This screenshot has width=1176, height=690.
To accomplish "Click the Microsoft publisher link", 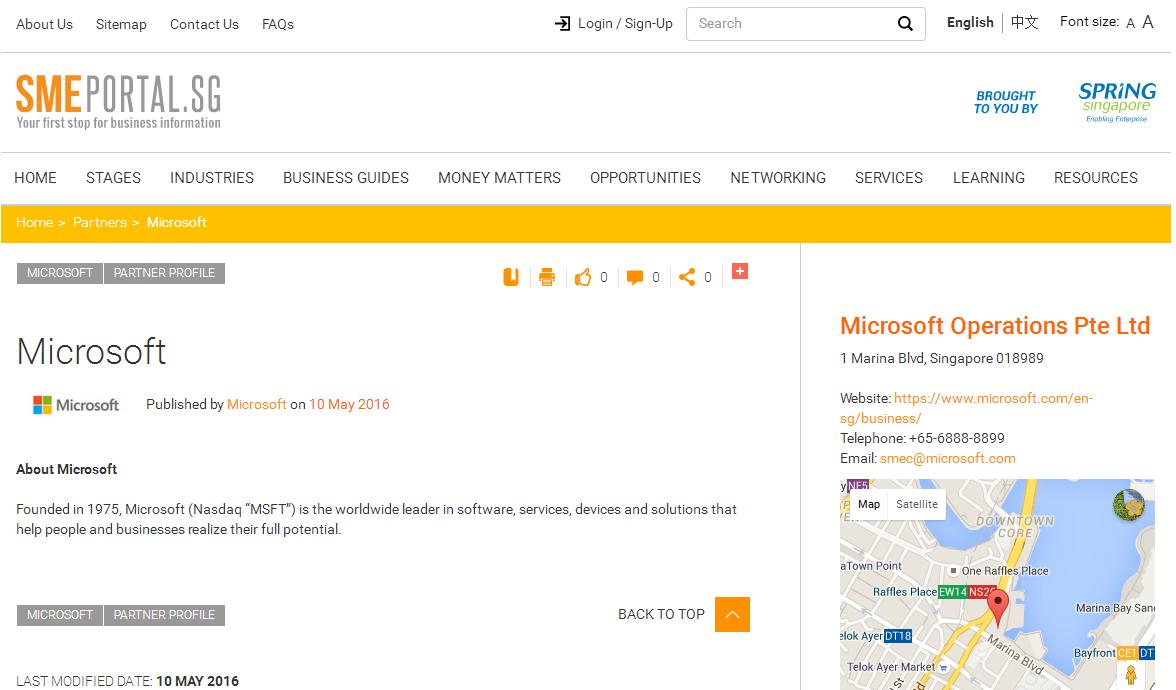I will pos(256,404).
